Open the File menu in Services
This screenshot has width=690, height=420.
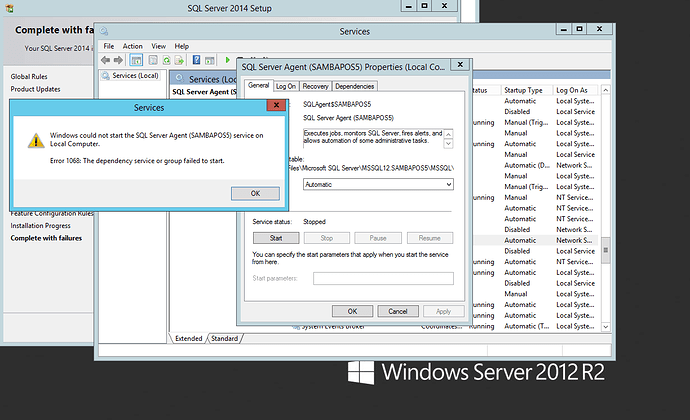click(109, 46)
